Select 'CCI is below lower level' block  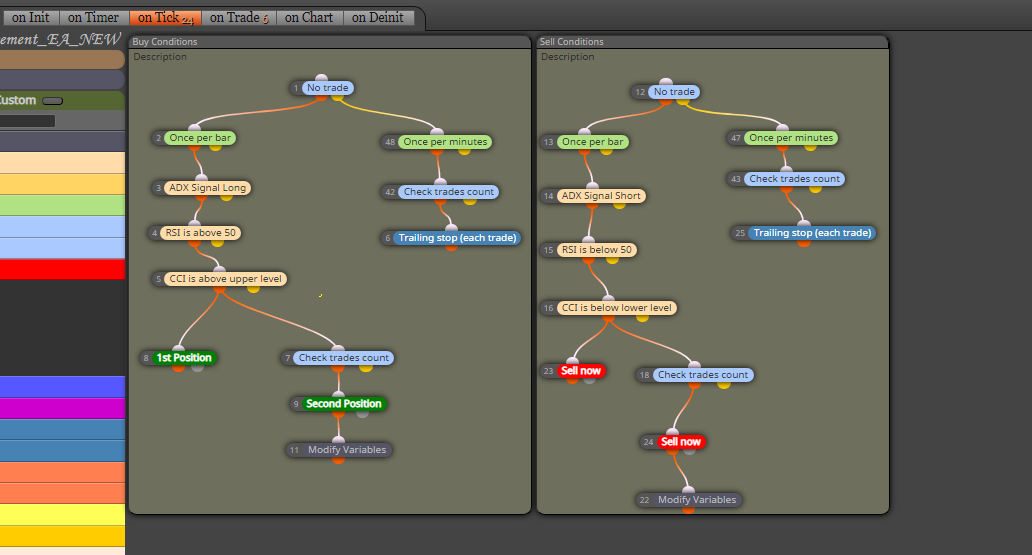click(x=616, y=307)
